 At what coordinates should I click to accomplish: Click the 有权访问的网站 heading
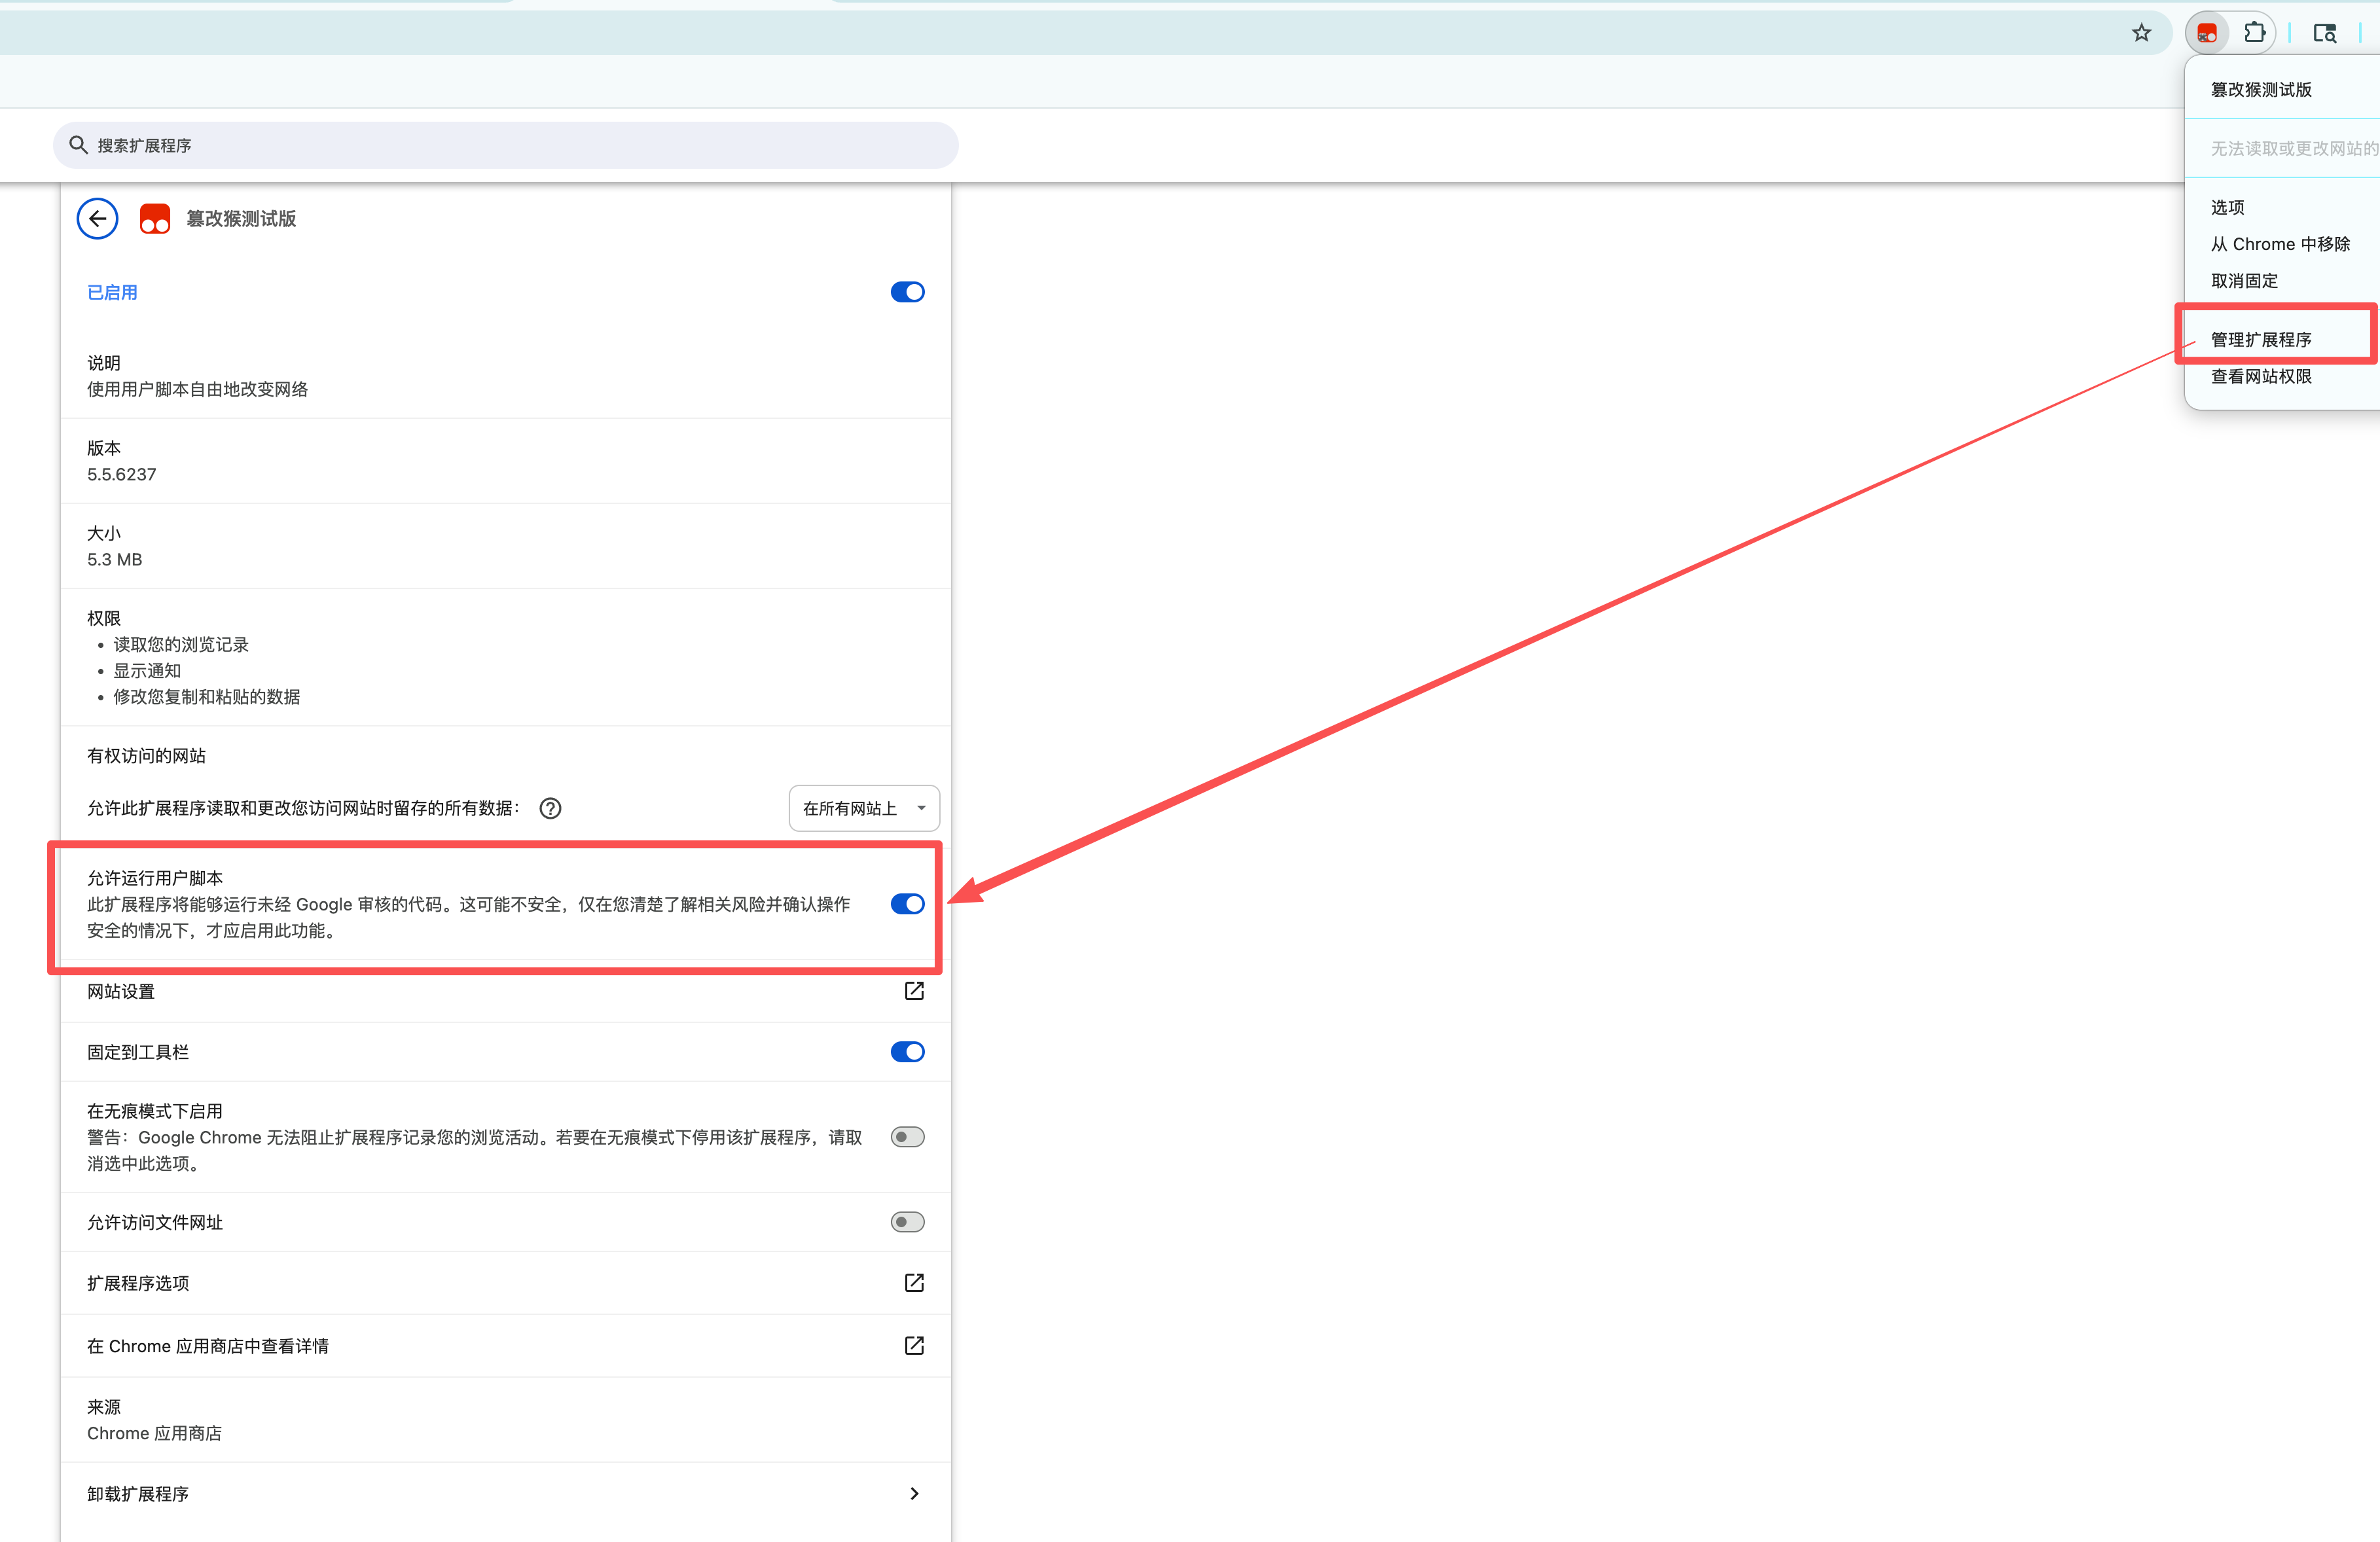(147, 756)
